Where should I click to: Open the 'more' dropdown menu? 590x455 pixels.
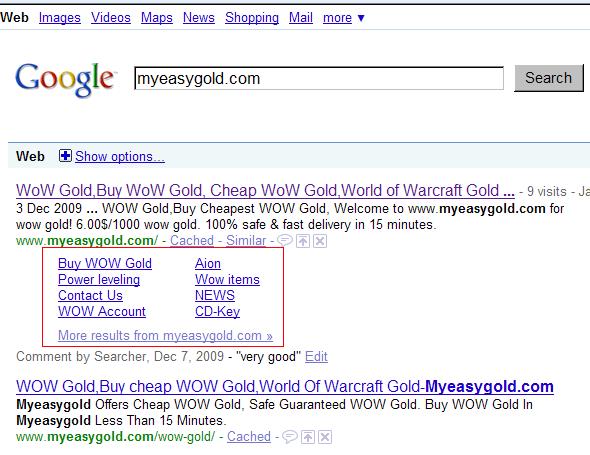click(344, 18)
